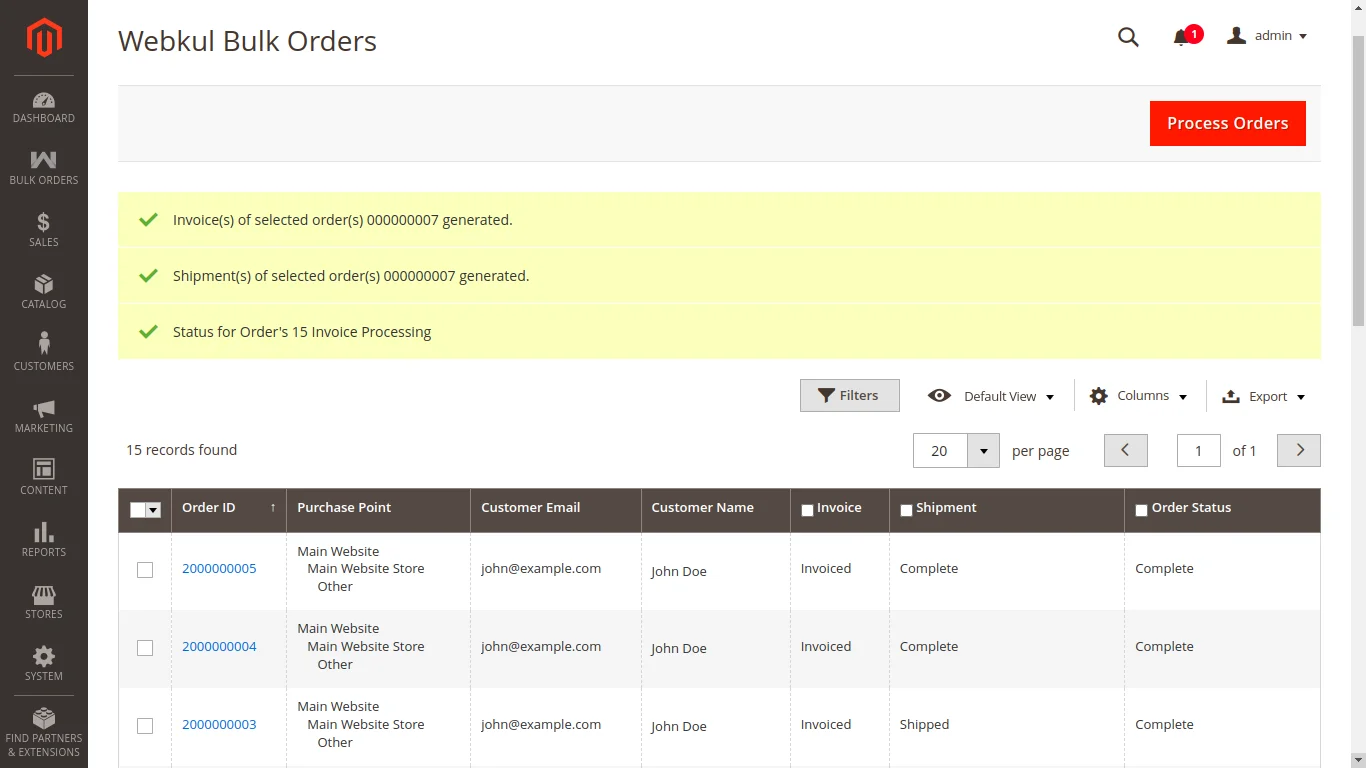Tick the checkbox for order 2000000005
This screenshot has width=1366, height=768.
coord(144,569)
